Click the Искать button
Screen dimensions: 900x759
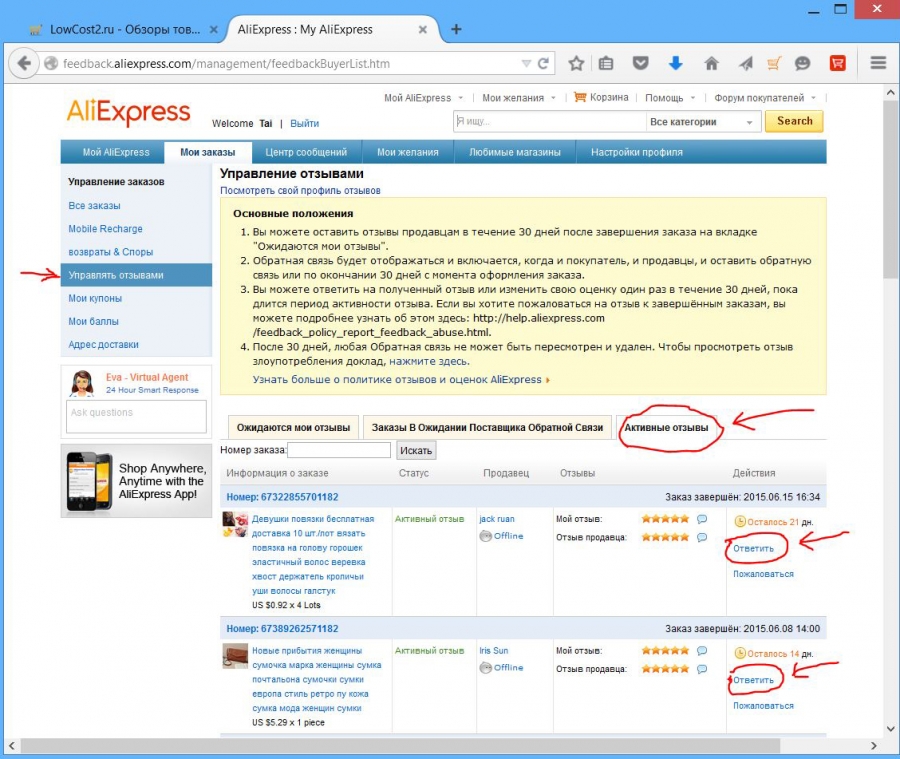(416, 451)
